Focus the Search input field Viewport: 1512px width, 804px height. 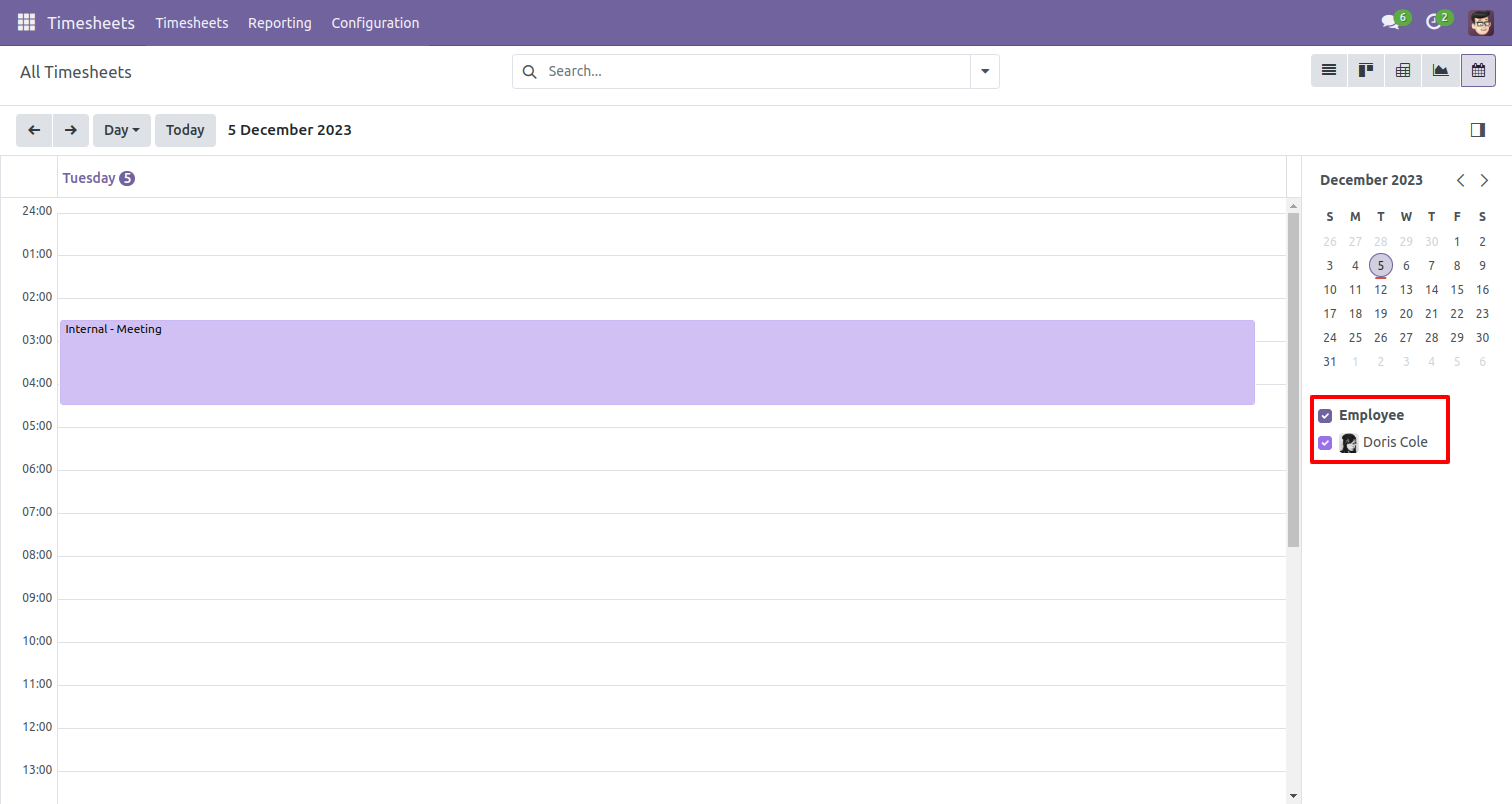[x=755, y=72]
